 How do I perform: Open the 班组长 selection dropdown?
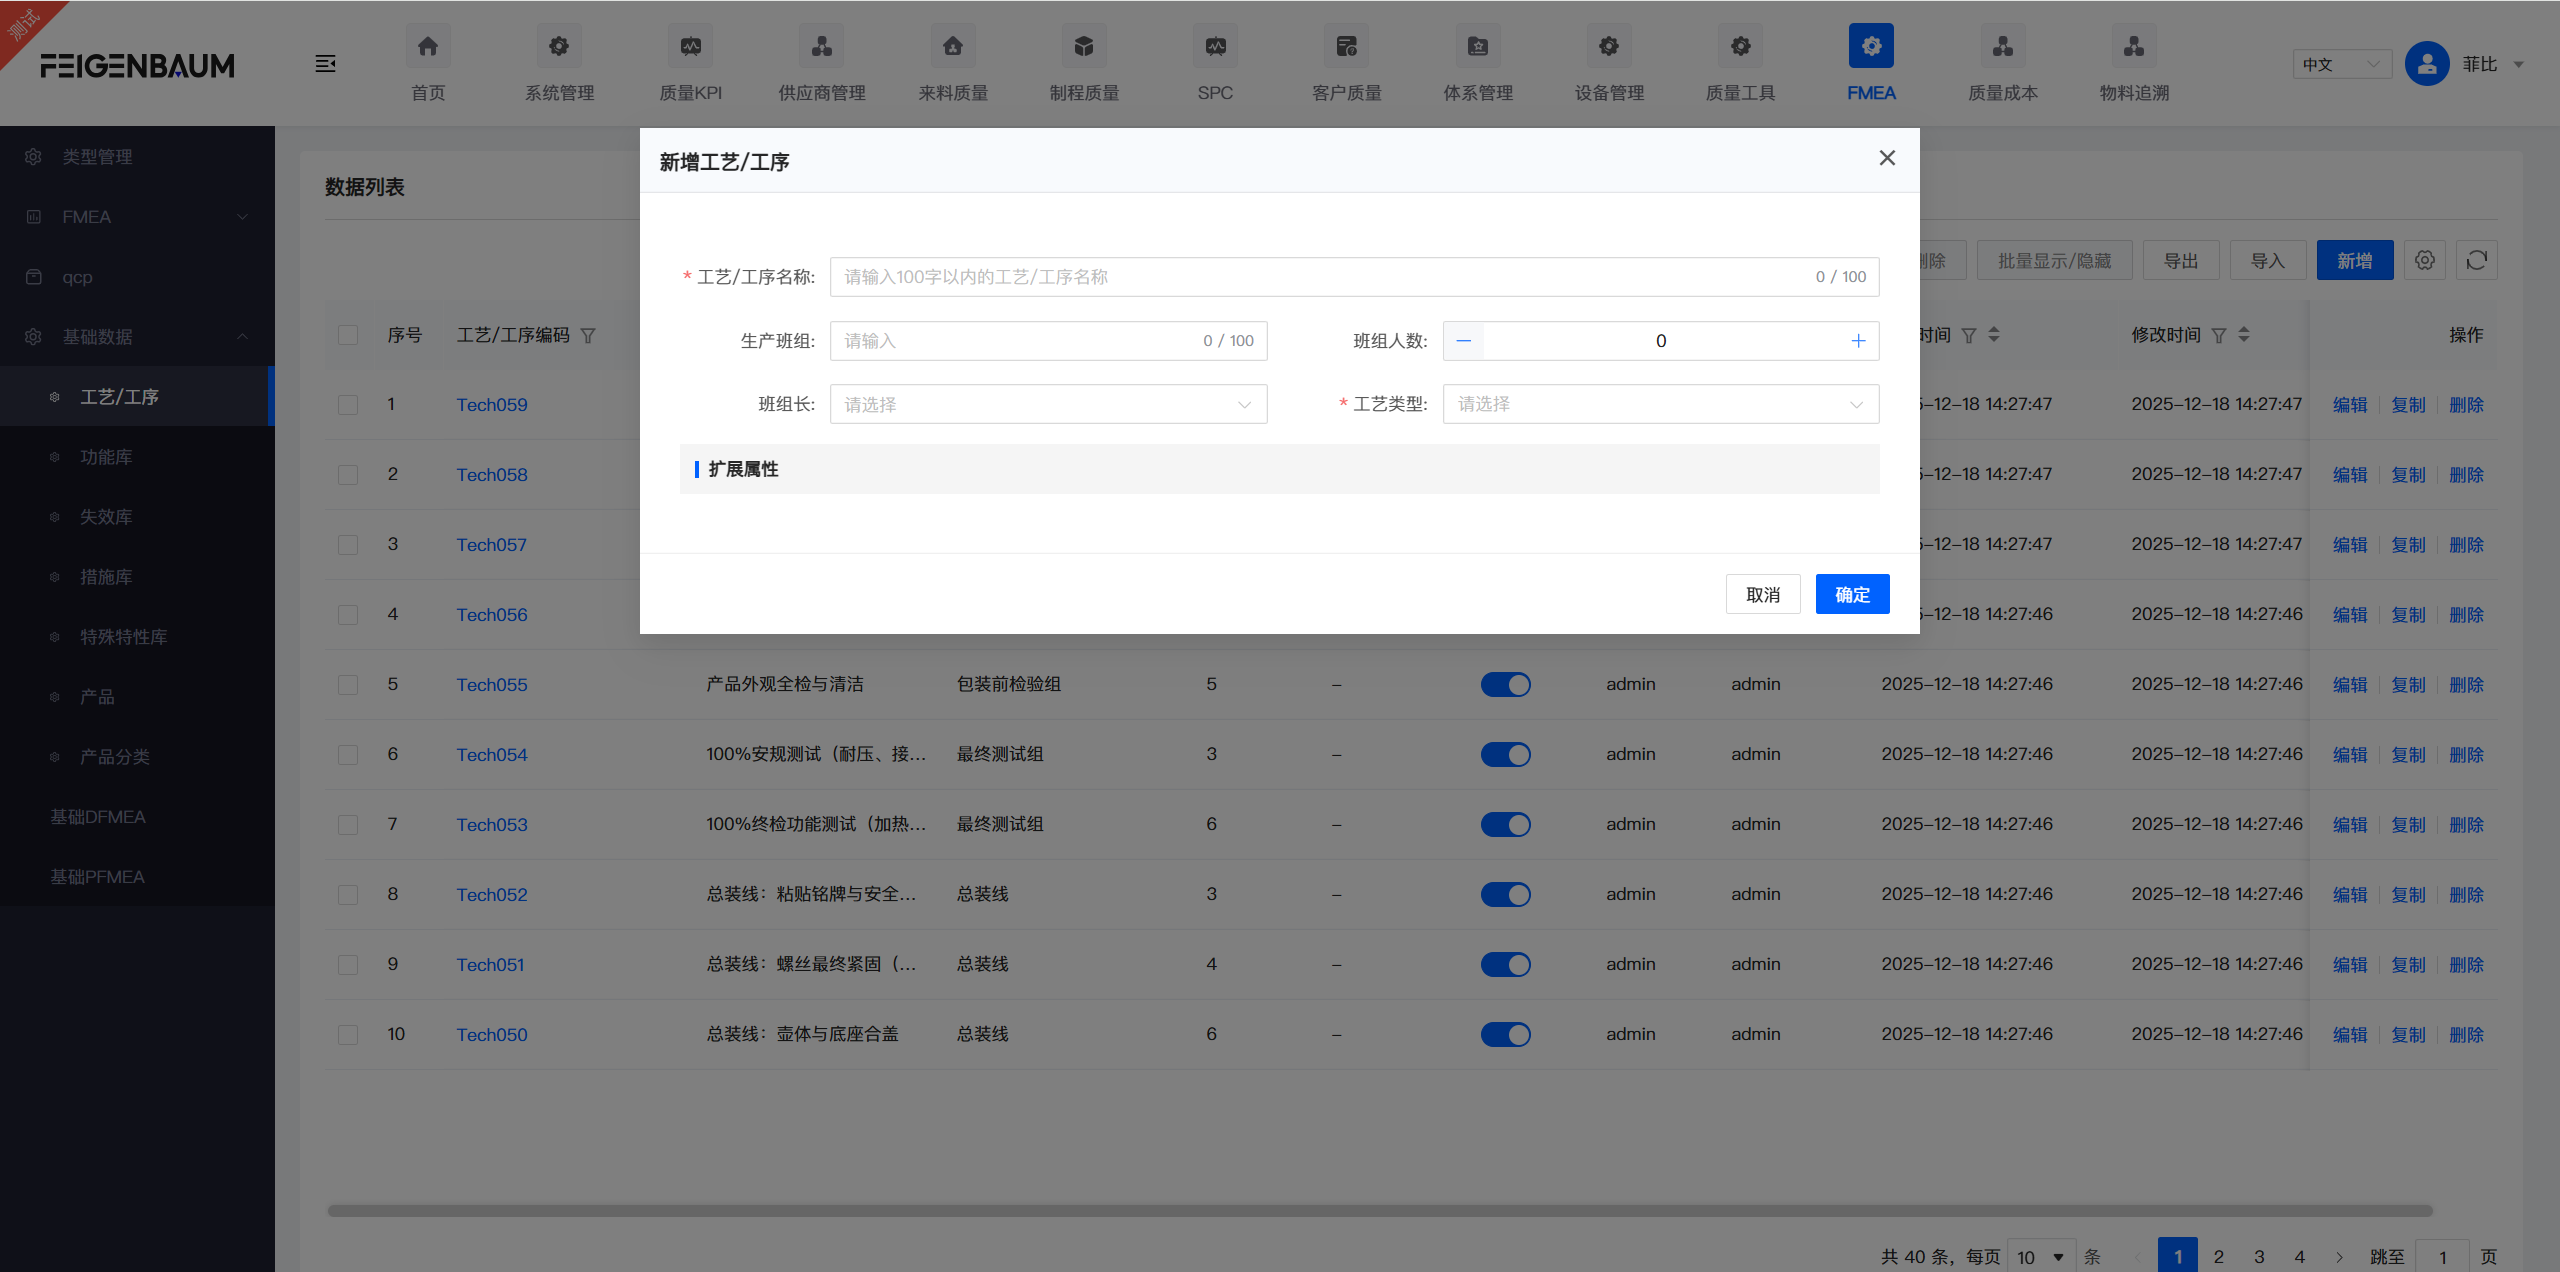[x=1047, y=404]
